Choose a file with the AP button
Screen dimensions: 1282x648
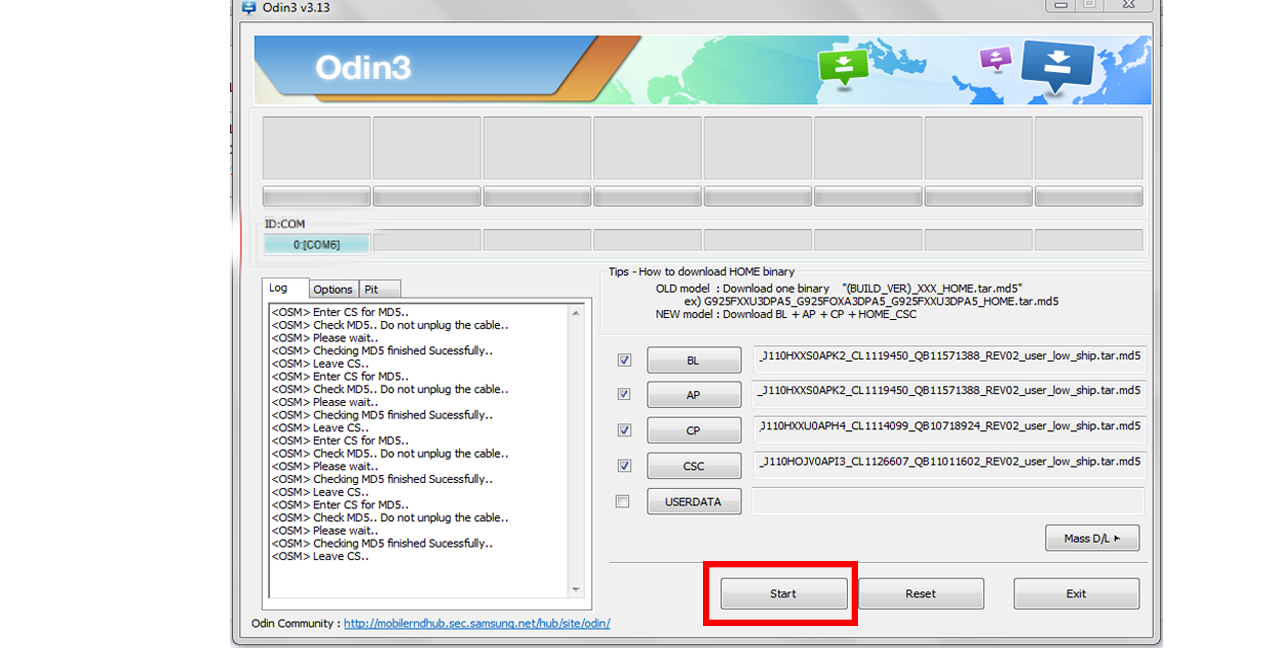point(694,395)
